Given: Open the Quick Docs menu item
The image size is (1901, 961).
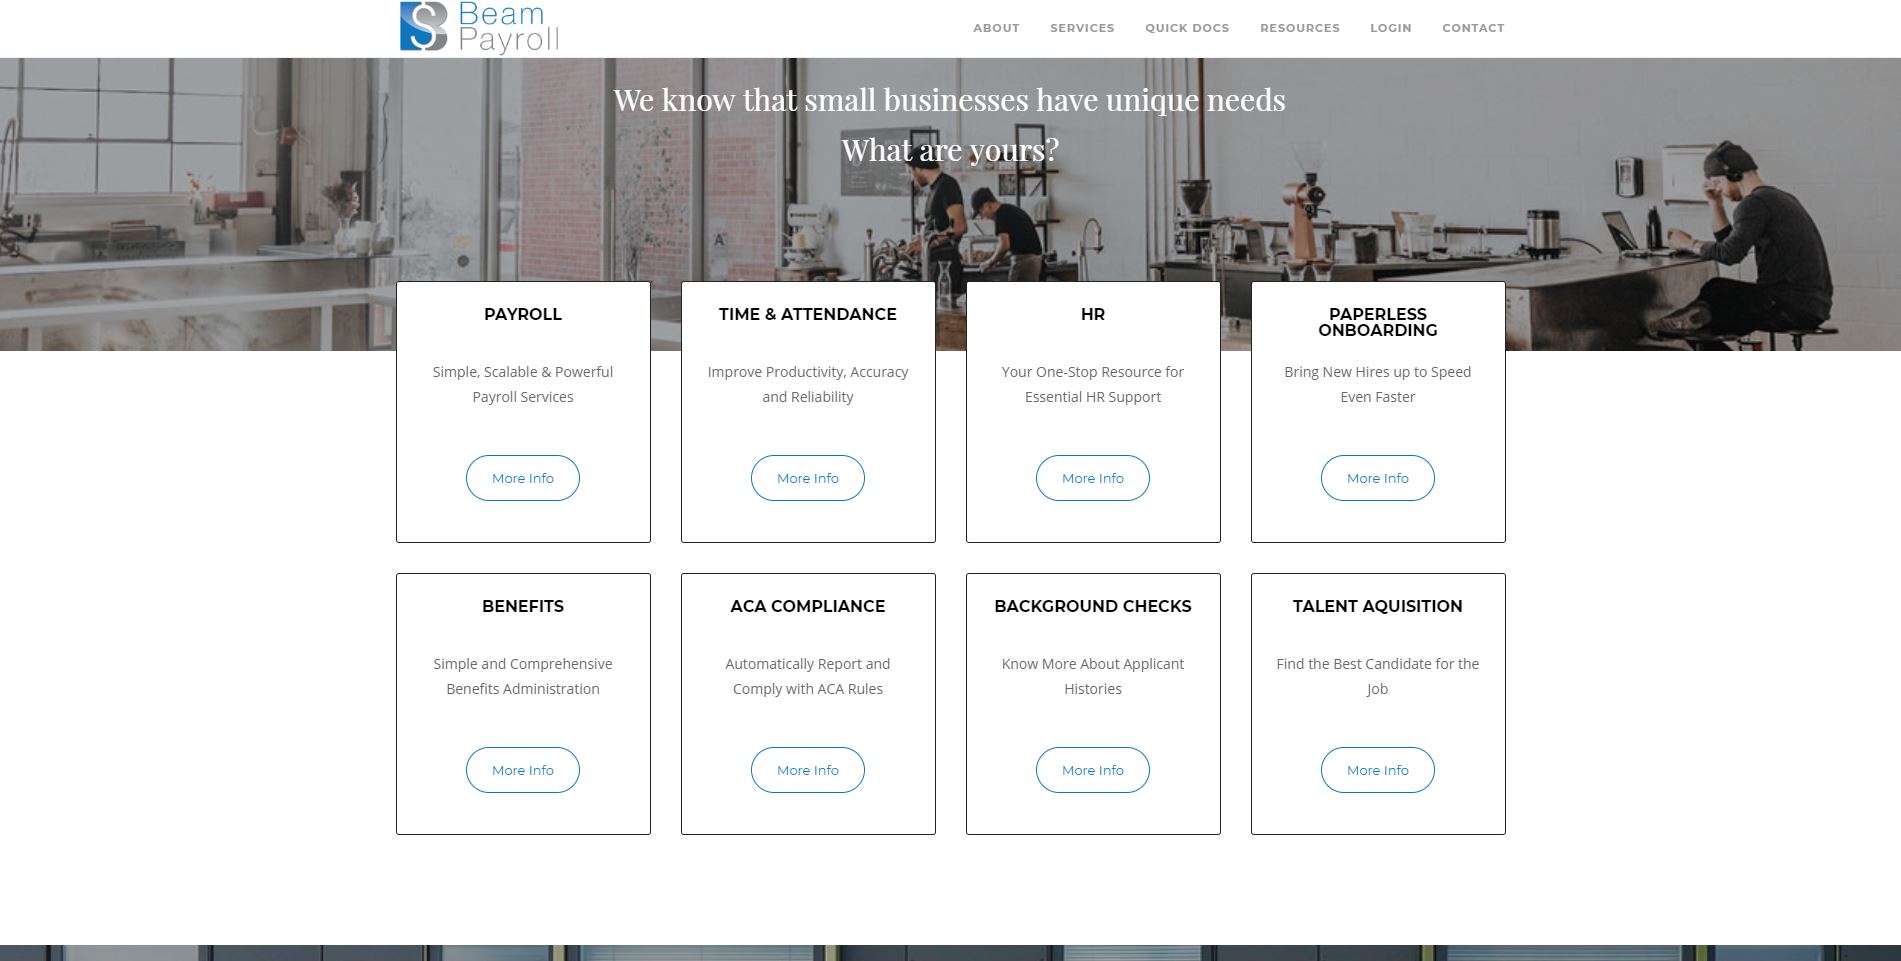Looking at the screenshot, I should click(1187, 28).
